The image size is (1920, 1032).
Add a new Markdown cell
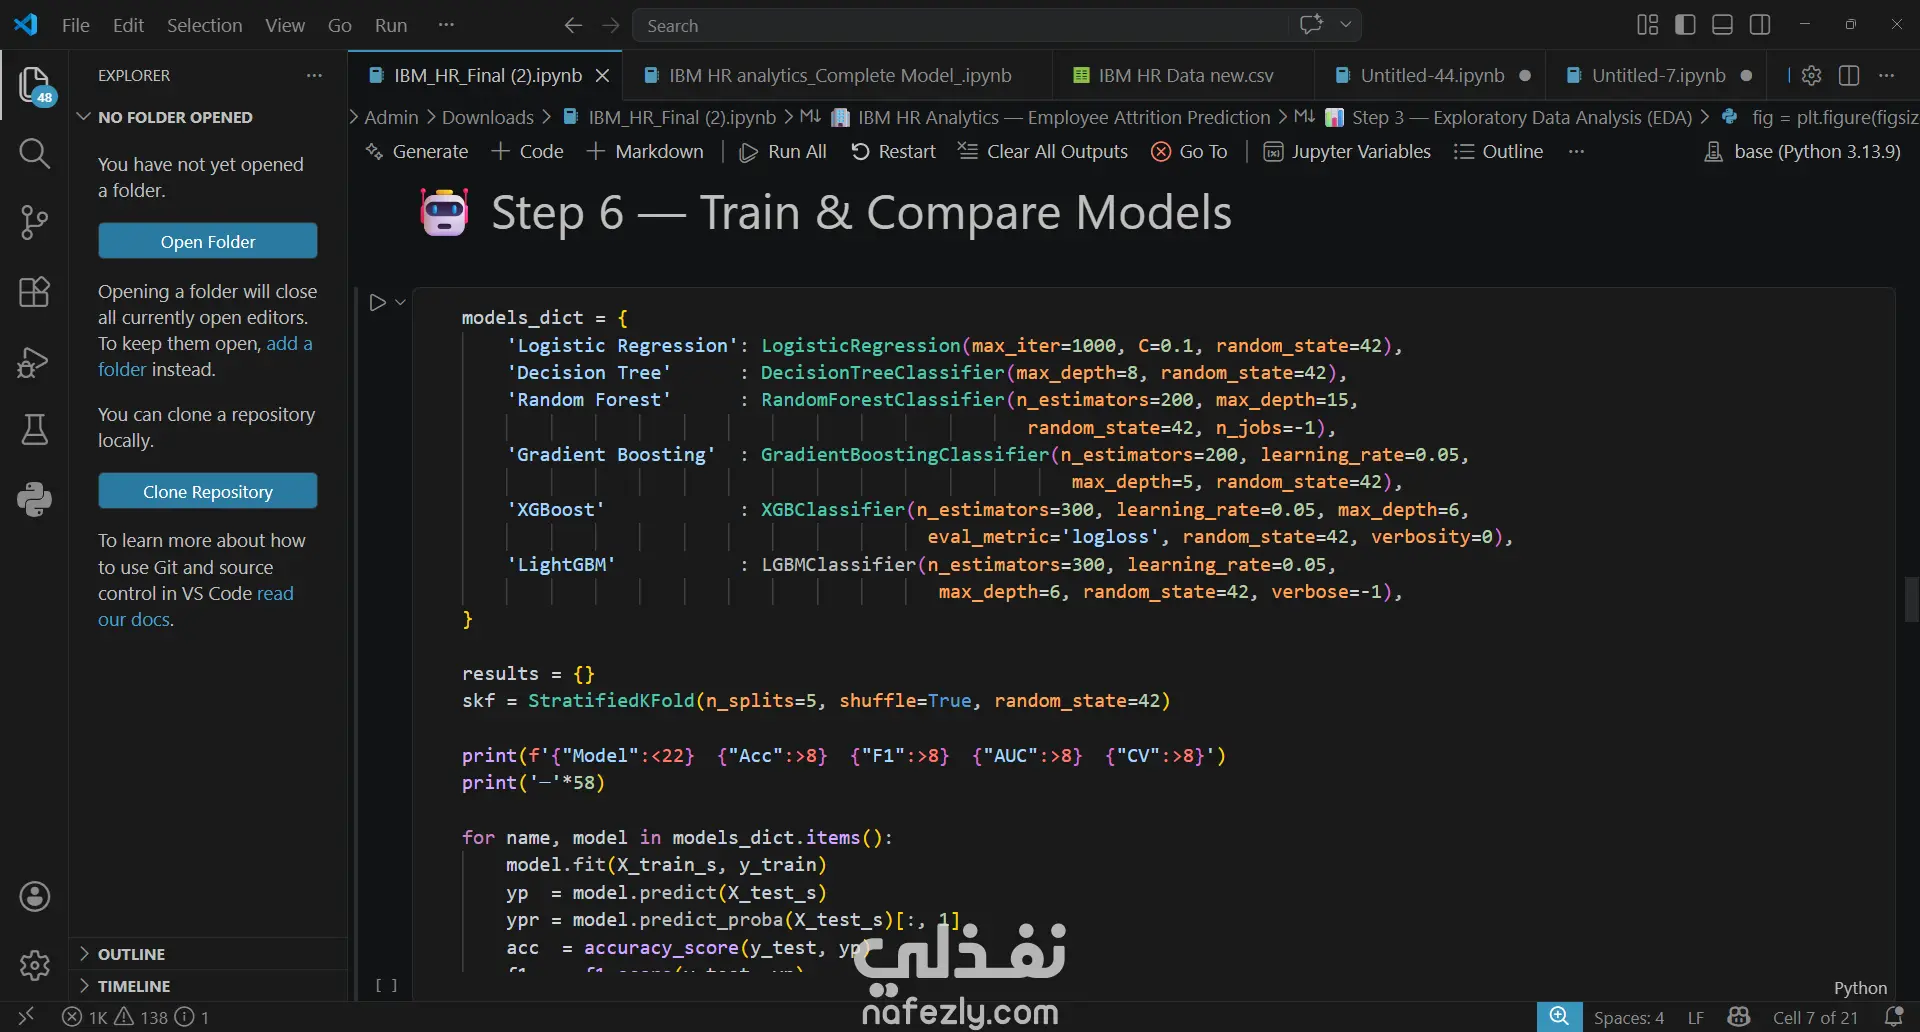click(645, 152)
